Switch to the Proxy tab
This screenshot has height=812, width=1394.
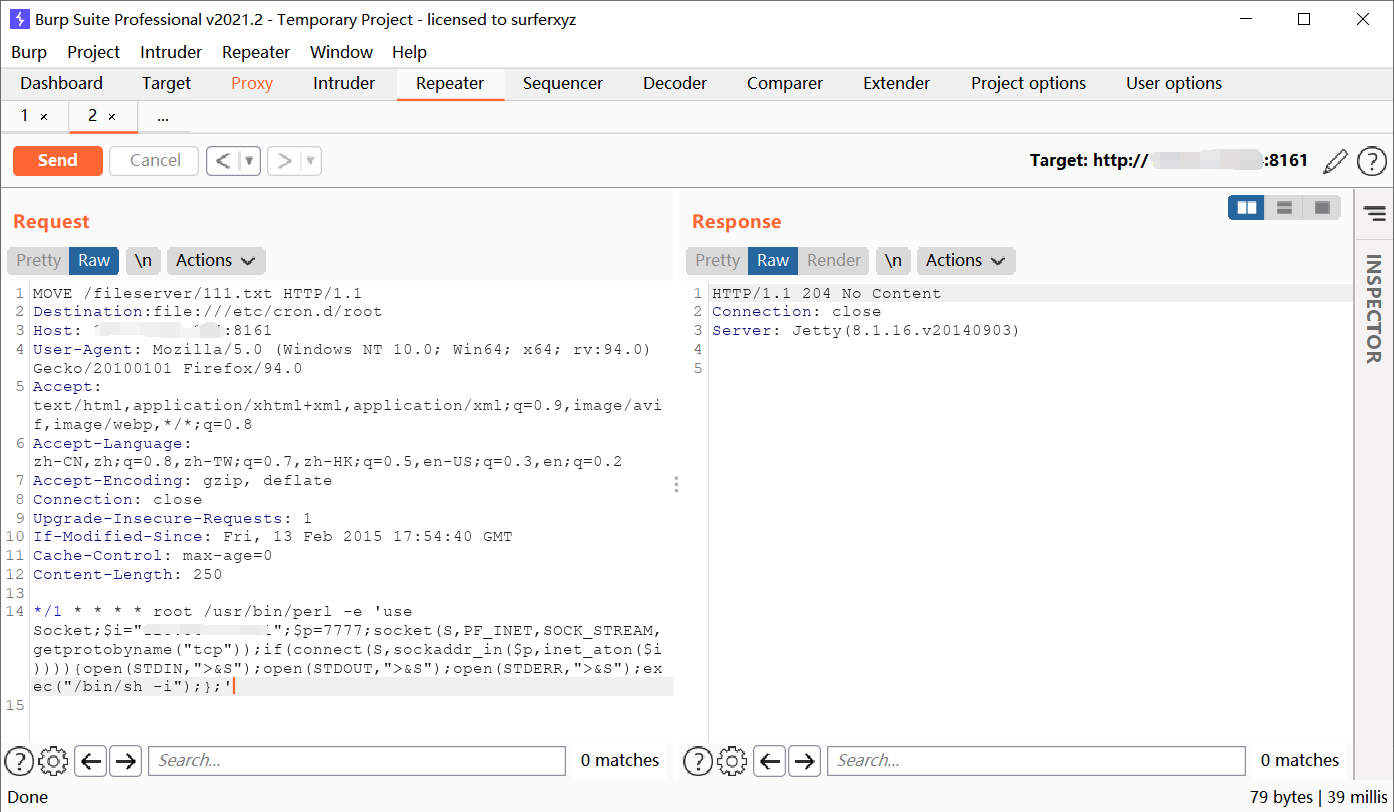(x=252, y=84)
